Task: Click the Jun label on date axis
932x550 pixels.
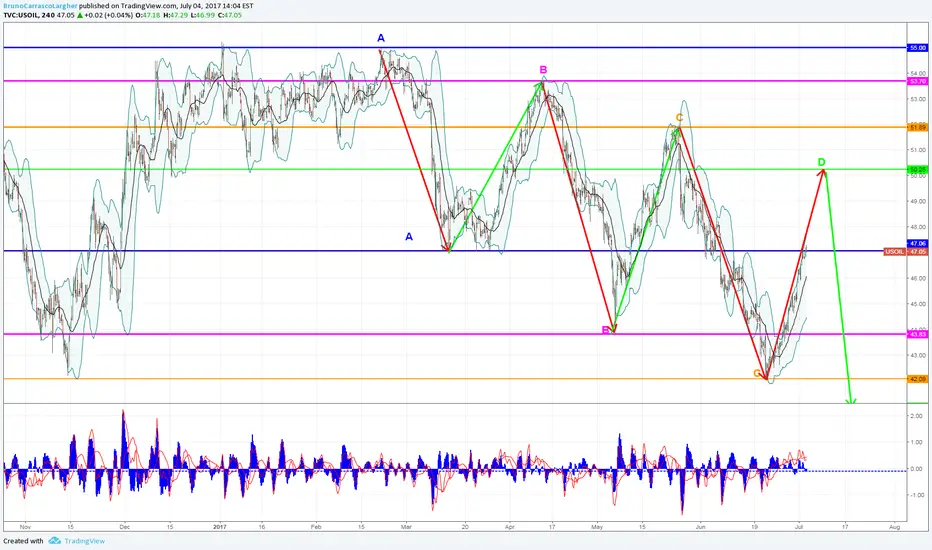Action: pyautogui.click(x=700, y=527)
